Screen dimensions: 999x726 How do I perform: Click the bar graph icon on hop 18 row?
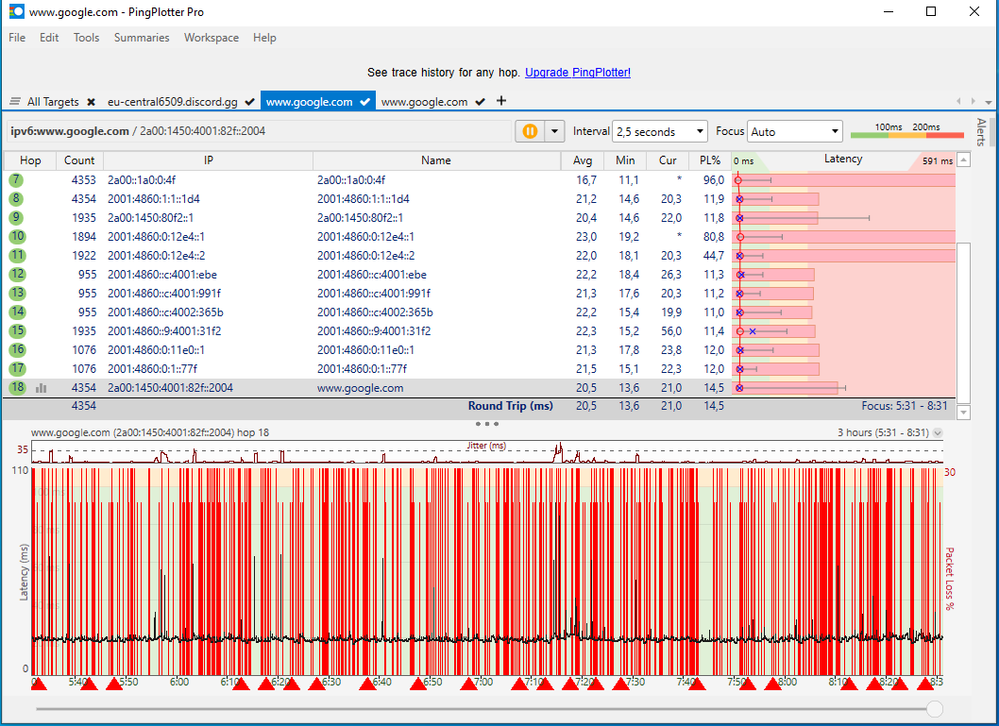point(41,388)
